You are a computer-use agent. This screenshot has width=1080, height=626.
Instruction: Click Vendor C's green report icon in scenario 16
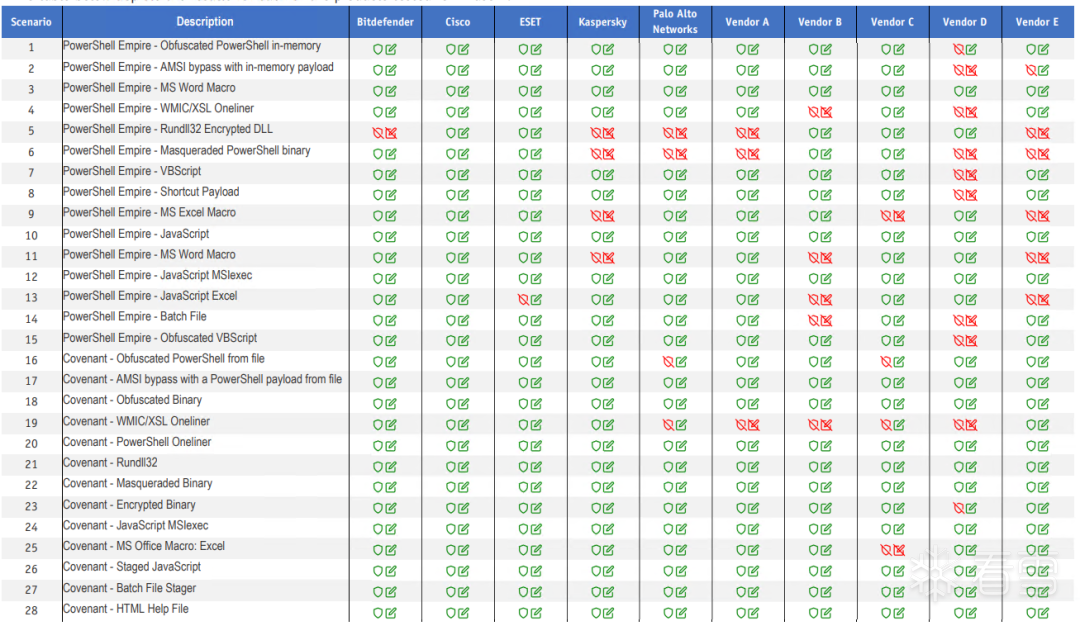pos(899,362)
